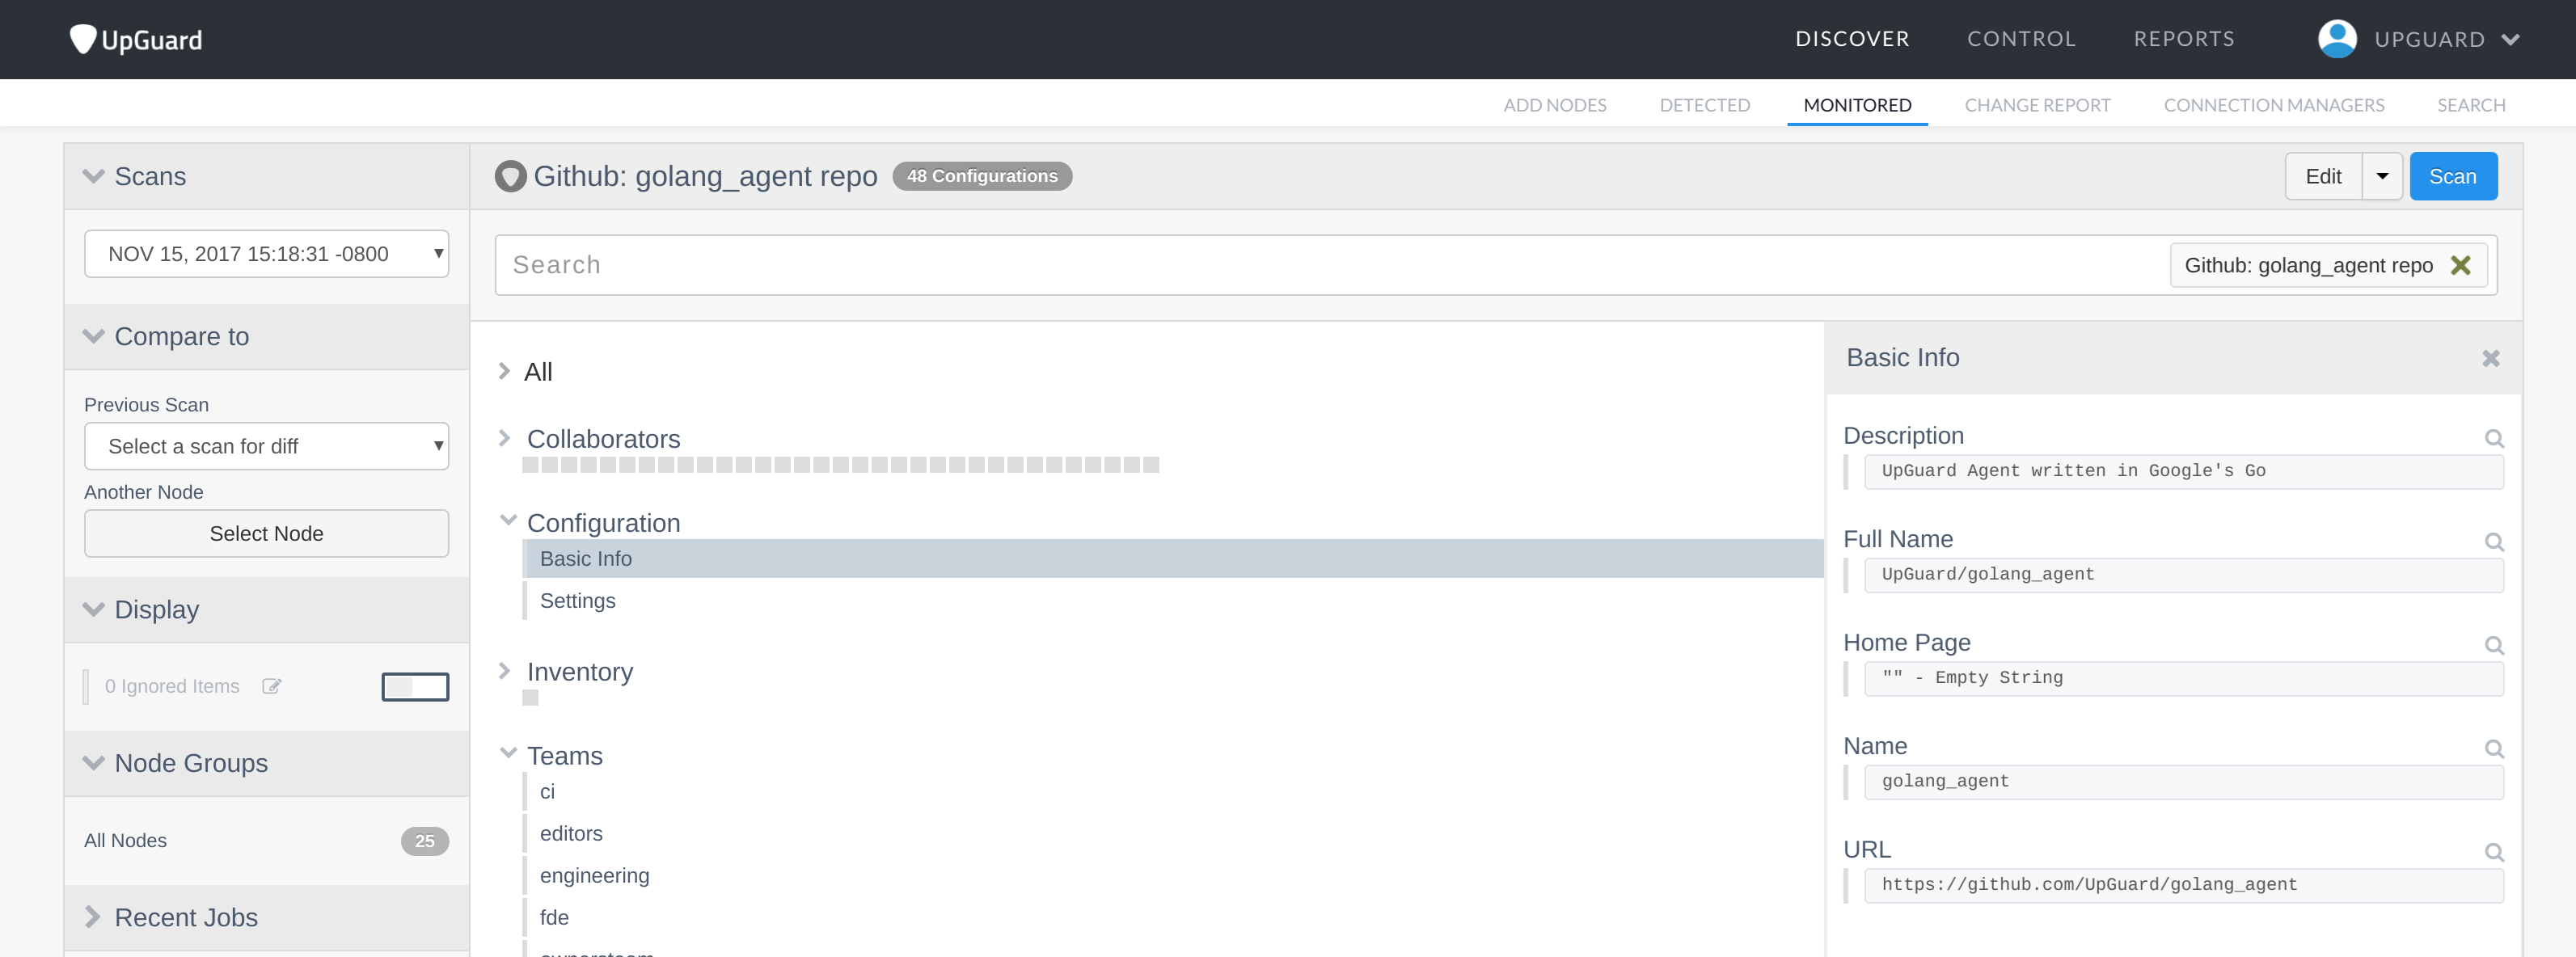The height and width of the screenshot is (957, 2576).
Task: Click the magnifier icon next to Name
Action: (x=2494, y=749)
